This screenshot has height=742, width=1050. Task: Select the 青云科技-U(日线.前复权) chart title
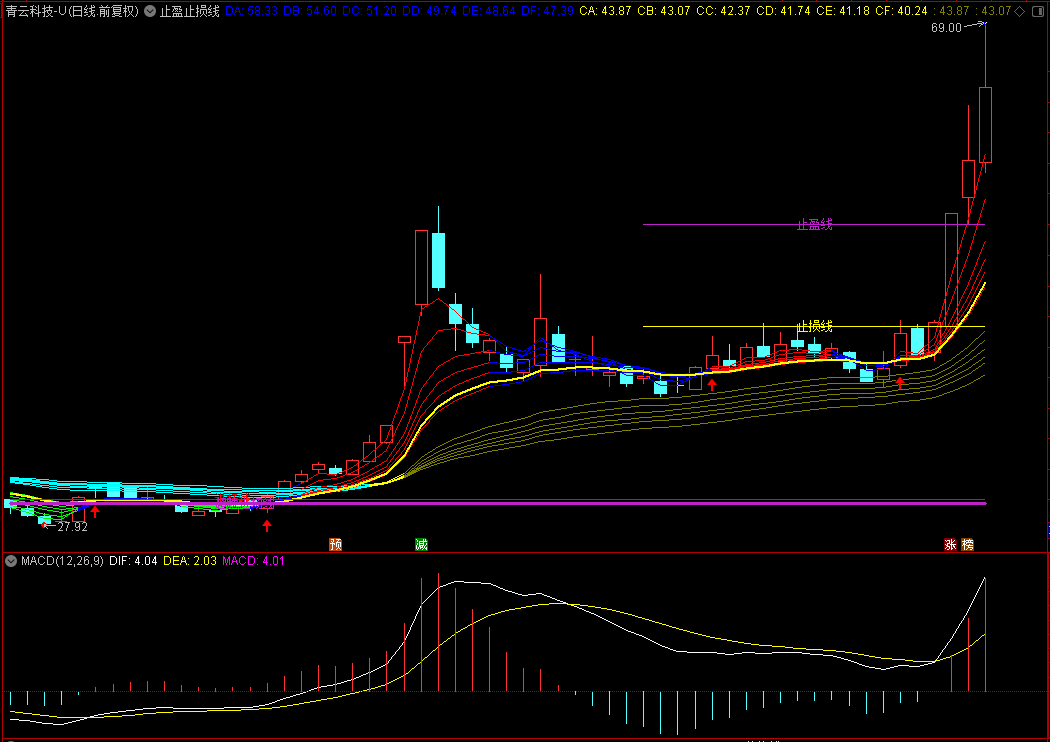click(x=72, y=11)
